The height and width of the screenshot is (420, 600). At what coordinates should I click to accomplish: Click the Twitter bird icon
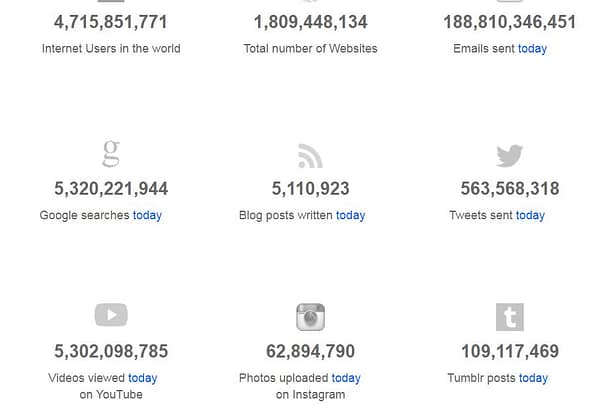click(x=510, y=155)
